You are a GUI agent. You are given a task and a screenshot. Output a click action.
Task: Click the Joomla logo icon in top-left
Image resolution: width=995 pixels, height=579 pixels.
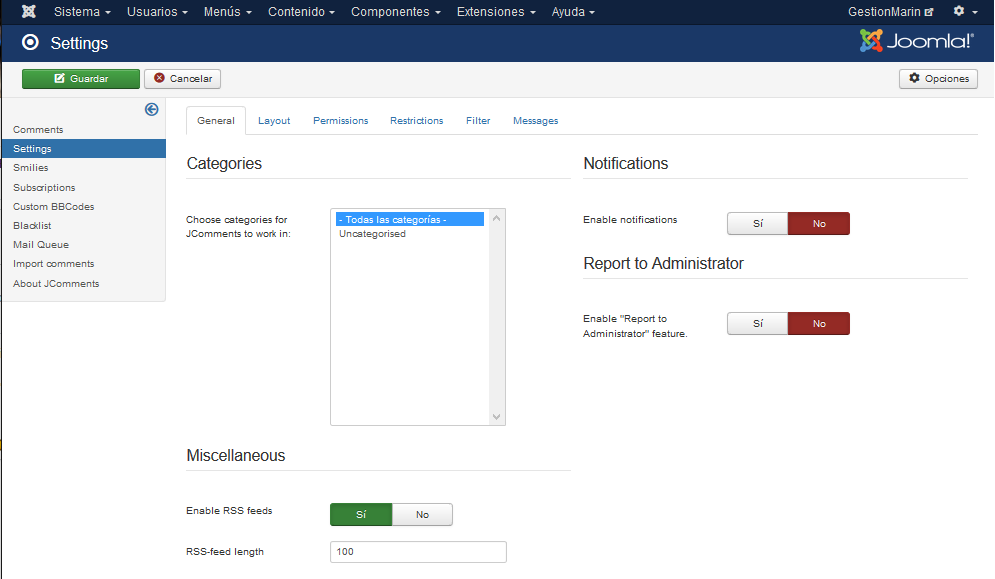coord(29,12)
